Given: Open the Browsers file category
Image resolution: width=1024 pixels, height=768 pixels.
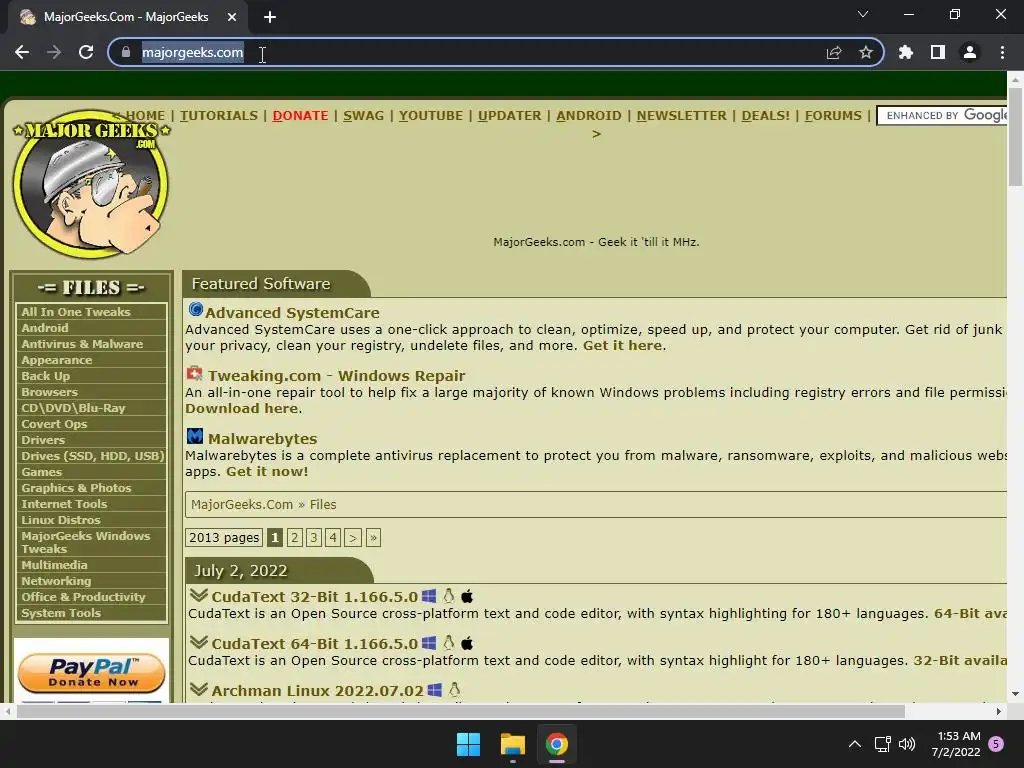Looking at the screenshot, I should tap(91, 392).
